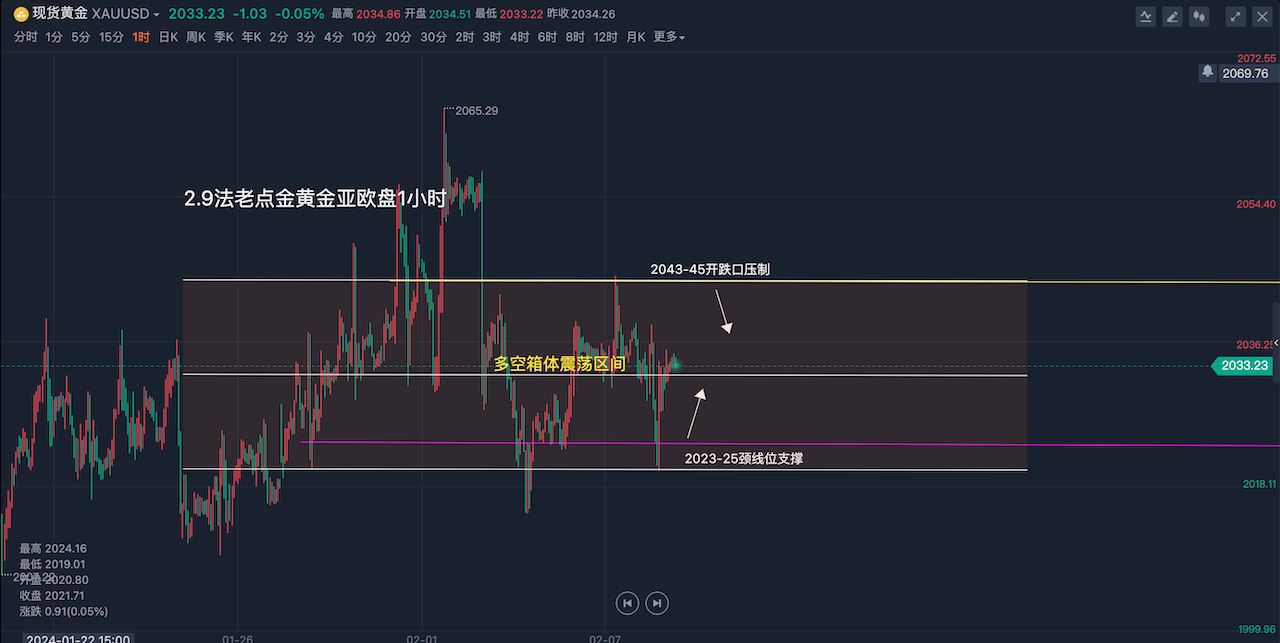This screenshot has width=1280, height=643.
Task: Jump to previous bar button
Action: [627, 603]
